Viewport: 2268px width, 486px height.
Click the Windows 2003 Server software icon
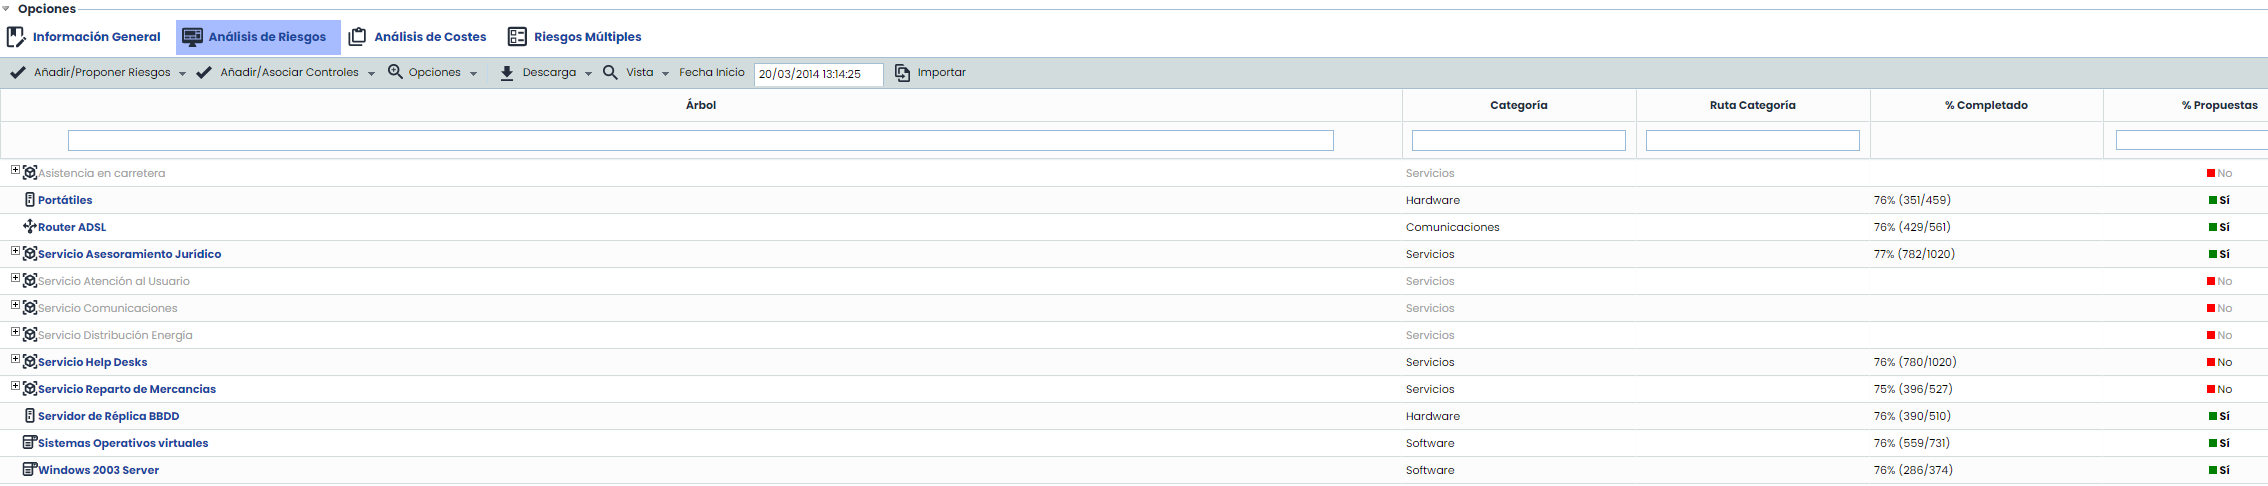pyautogui.click(x=30, y=470)
